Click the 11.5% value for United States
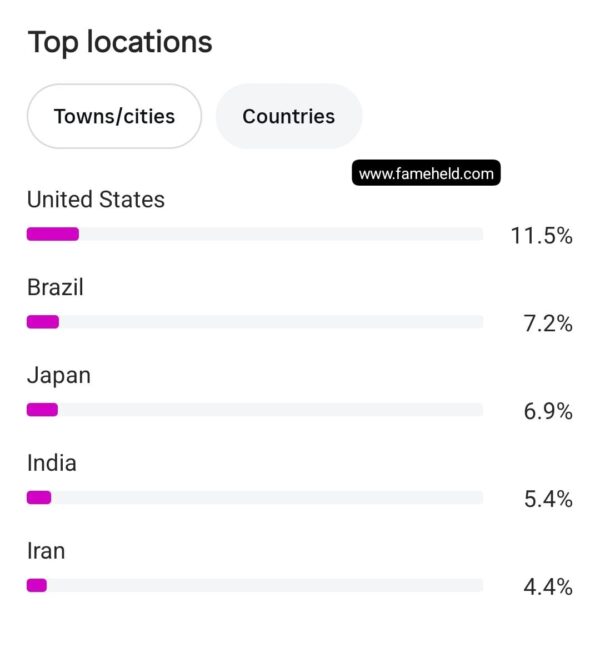The height and width of the screenshot is (647, 600). (541, 236)
